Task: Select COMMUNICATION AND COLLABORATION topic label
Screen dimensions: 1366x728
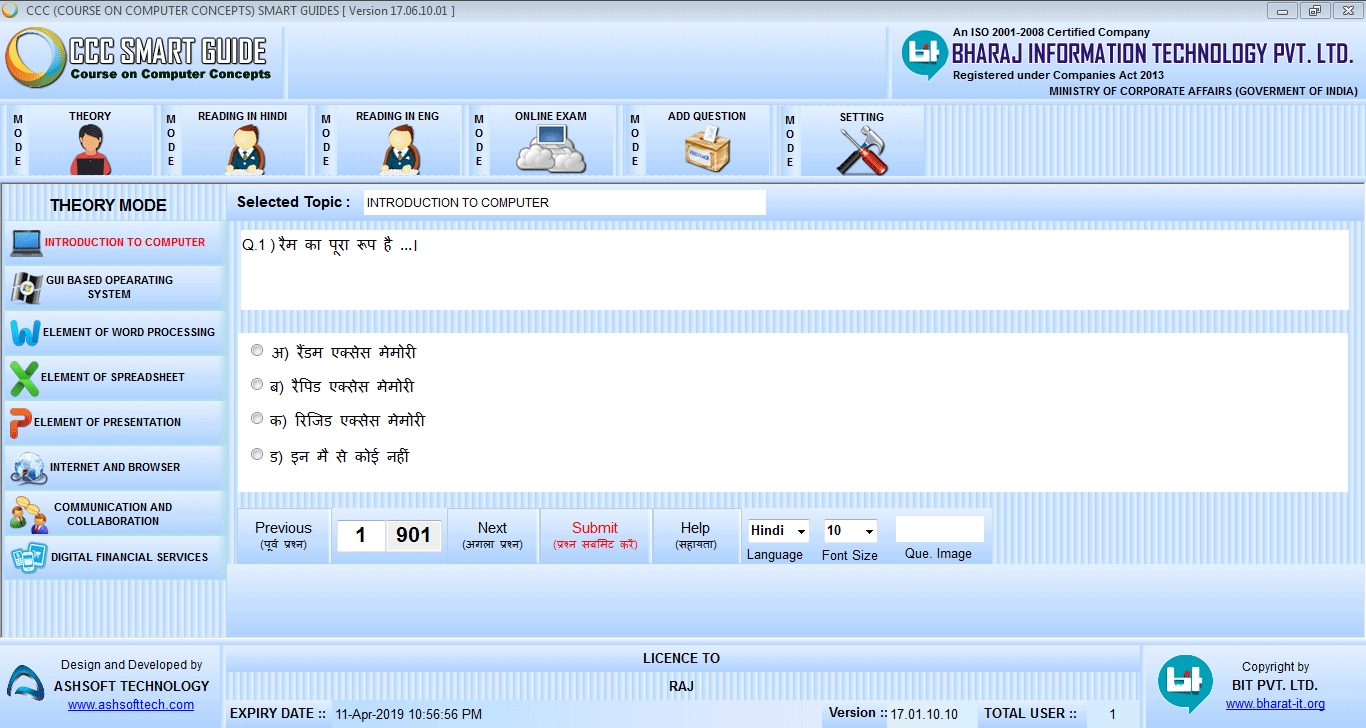Action: [x=113, y=514]
